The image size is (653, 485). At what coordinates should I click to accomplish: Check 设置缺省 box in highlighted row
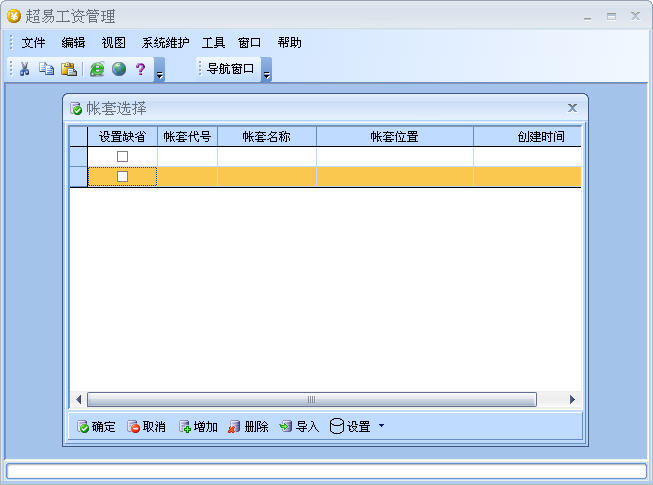click(122, 177)
